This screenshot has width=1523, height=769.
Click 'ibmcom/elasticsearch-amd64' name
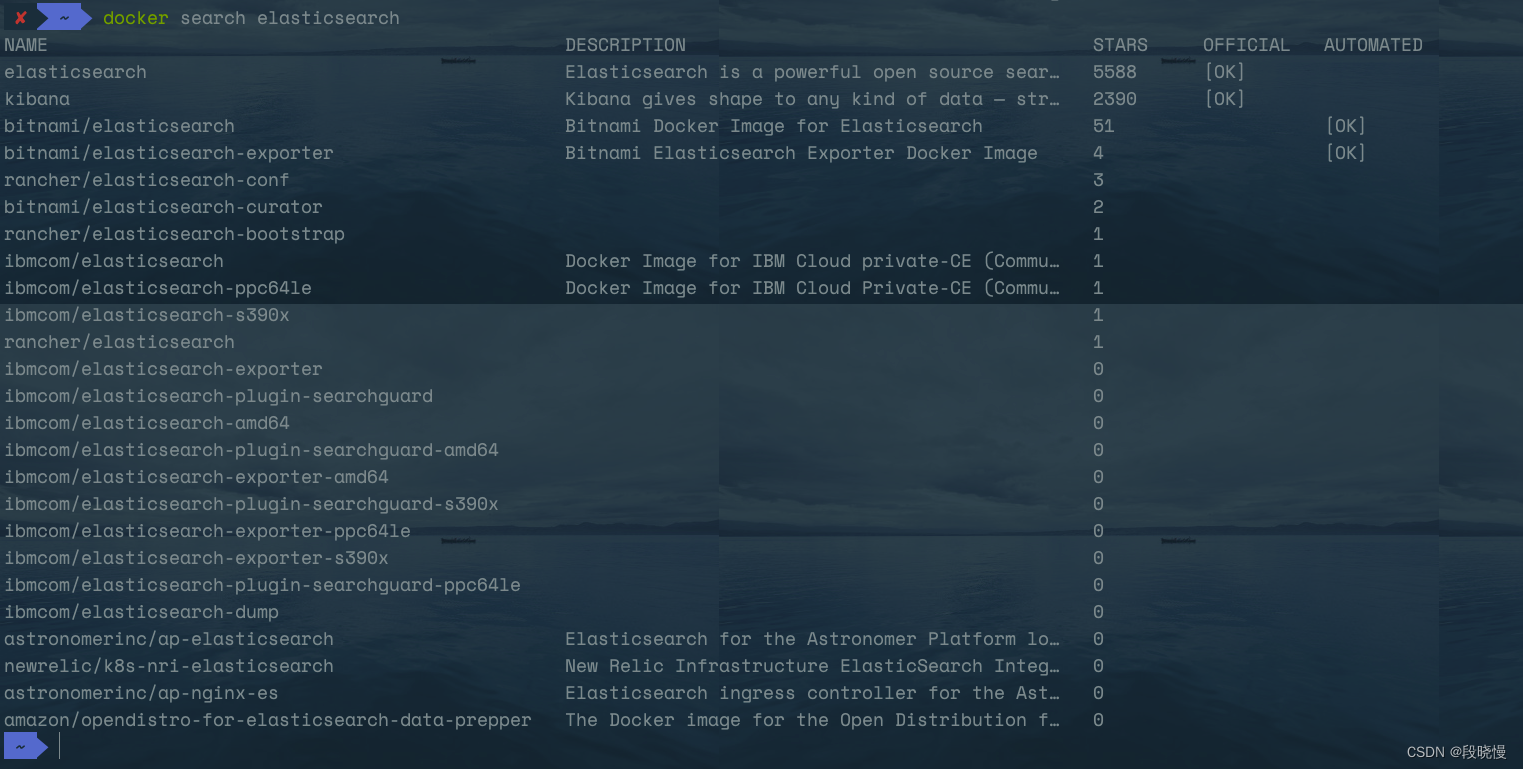[x=147, y=423]
